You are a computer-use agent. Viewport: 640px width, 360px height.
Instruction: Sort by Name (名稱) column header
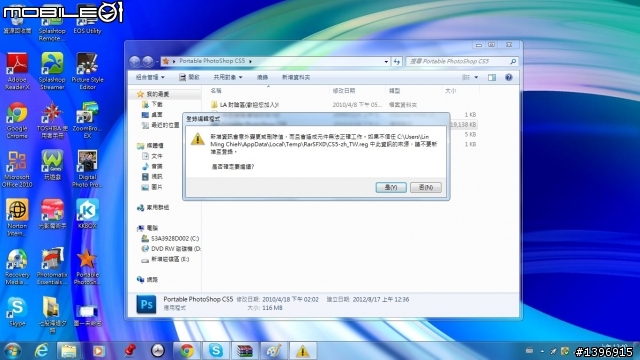point(216,91)
